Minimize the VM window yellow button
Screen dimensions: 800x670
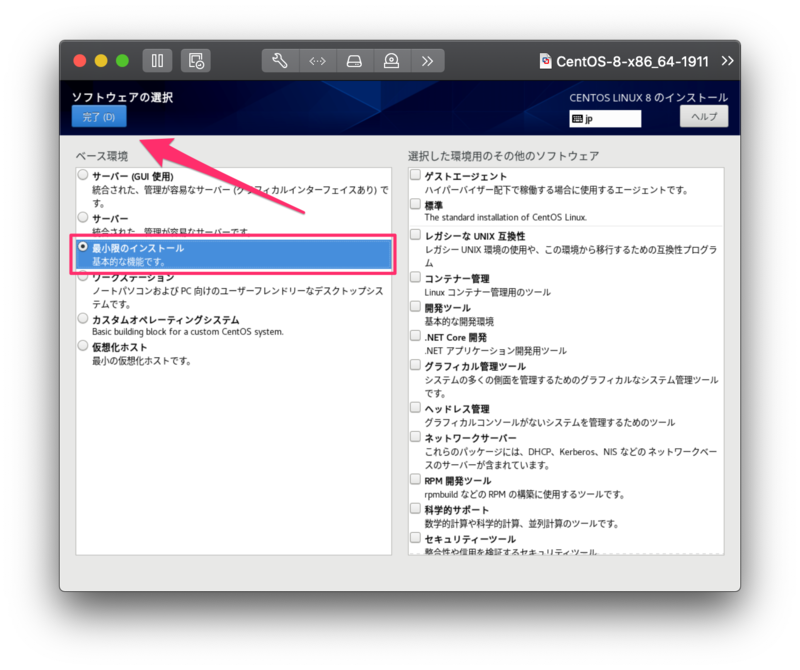click(x=101, y=61)
